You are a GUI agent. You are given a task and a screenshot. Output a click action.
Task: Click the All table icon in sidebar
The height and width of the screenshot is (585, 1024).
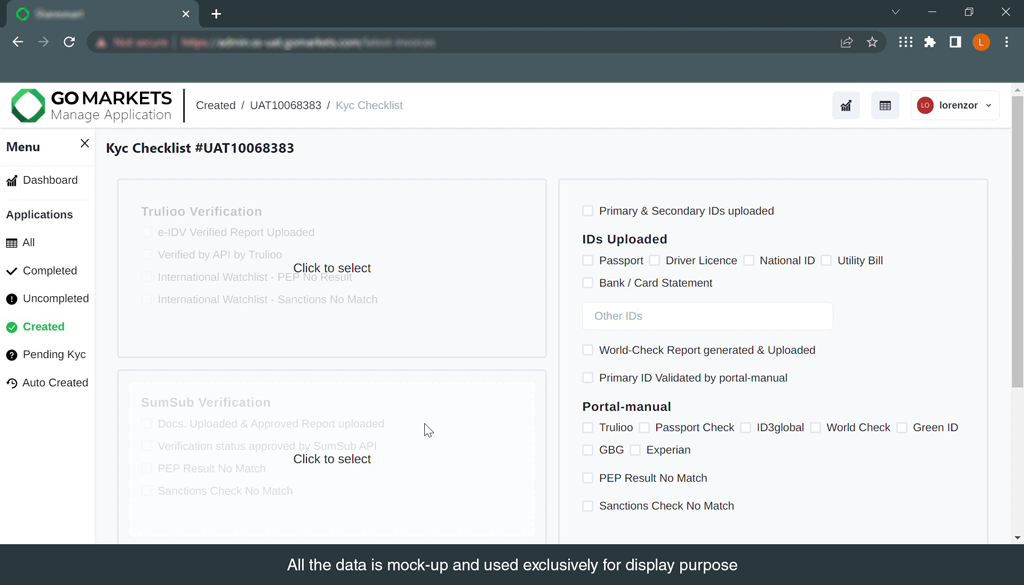(12, 243)
